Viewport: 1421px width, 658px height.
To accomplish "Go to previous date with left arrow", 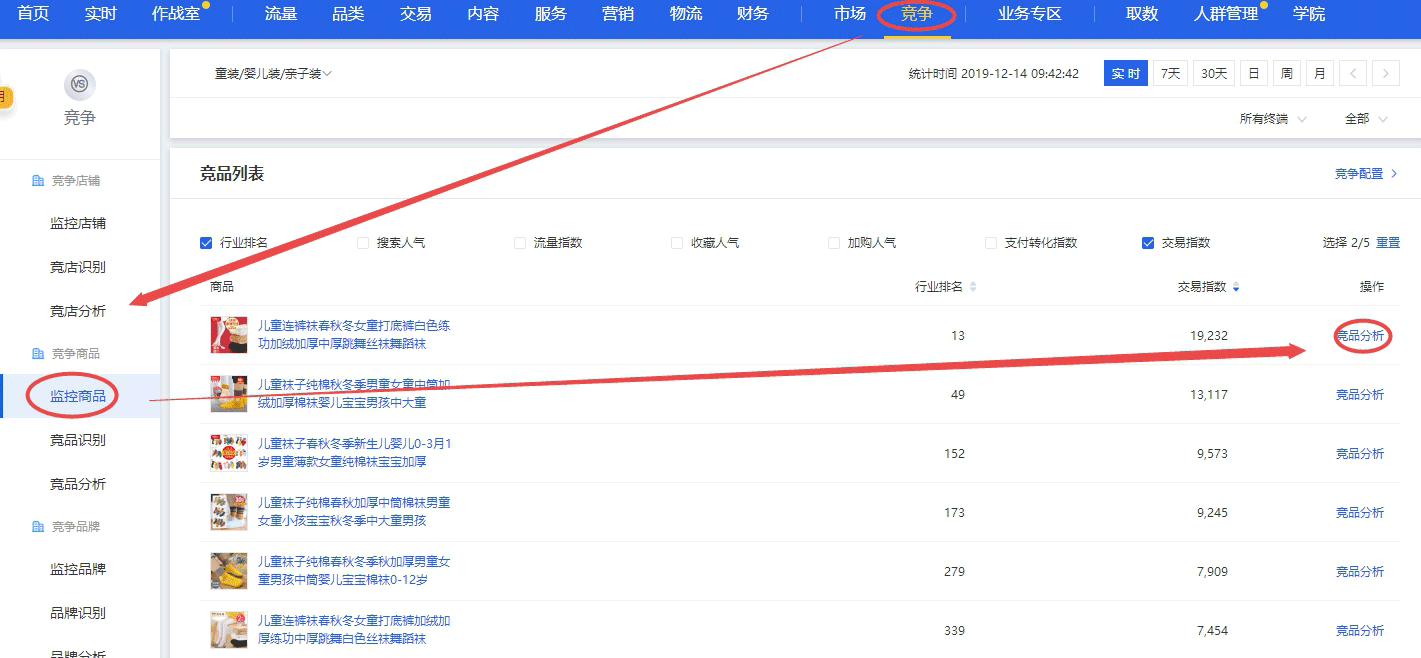I will coord(1353,73).
